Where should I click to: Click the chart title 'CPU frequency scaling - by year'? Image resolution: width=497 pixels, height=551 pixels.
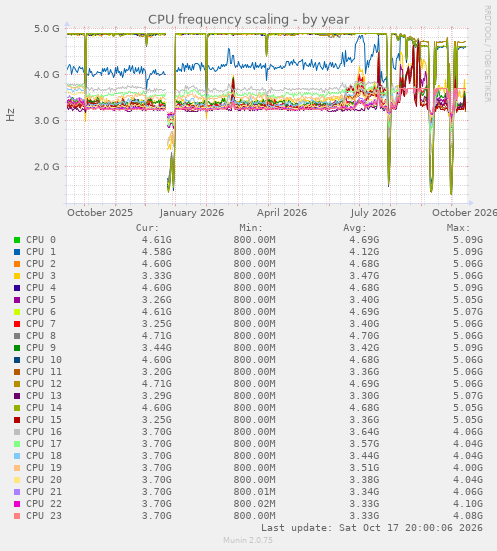(x=248, y=20)
